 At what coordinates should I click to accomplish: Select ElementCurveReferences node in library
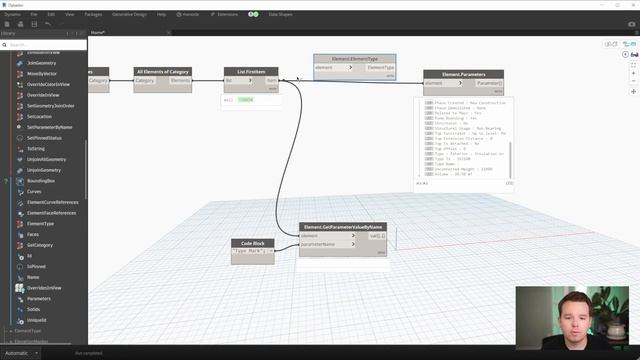point(52,202)
